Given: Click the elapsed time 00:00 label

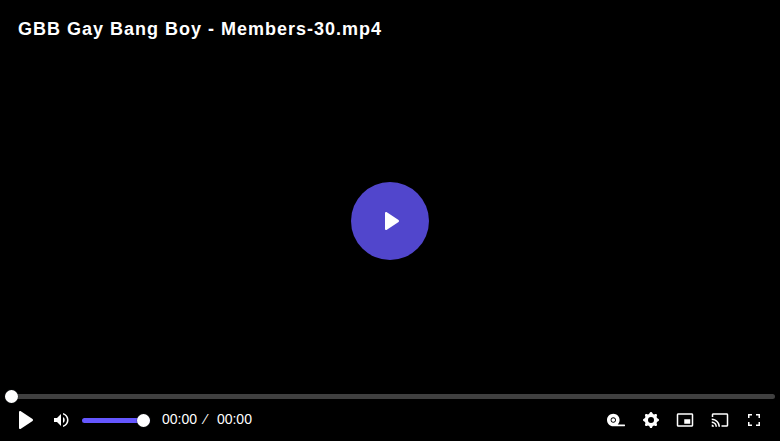Looking at the screenshot, I should coord(179,420).
